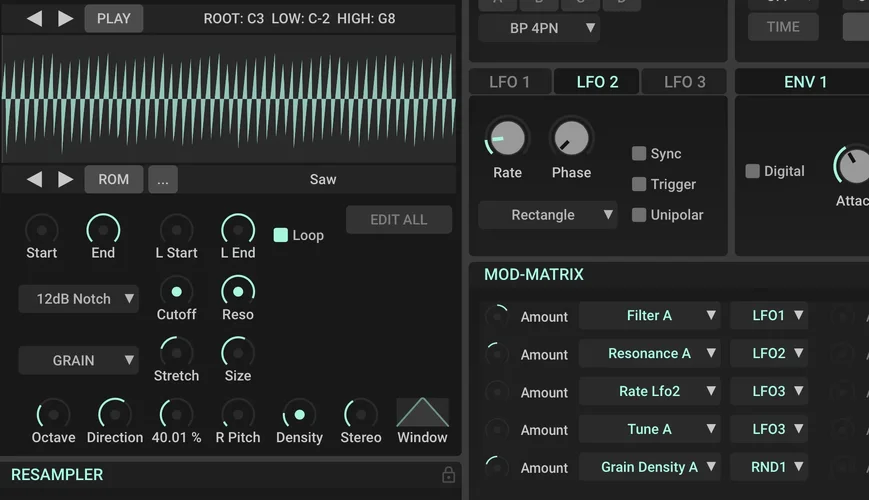Click the lock icon in Resampler header
The image size is (869, 500).
coord(448,475)
